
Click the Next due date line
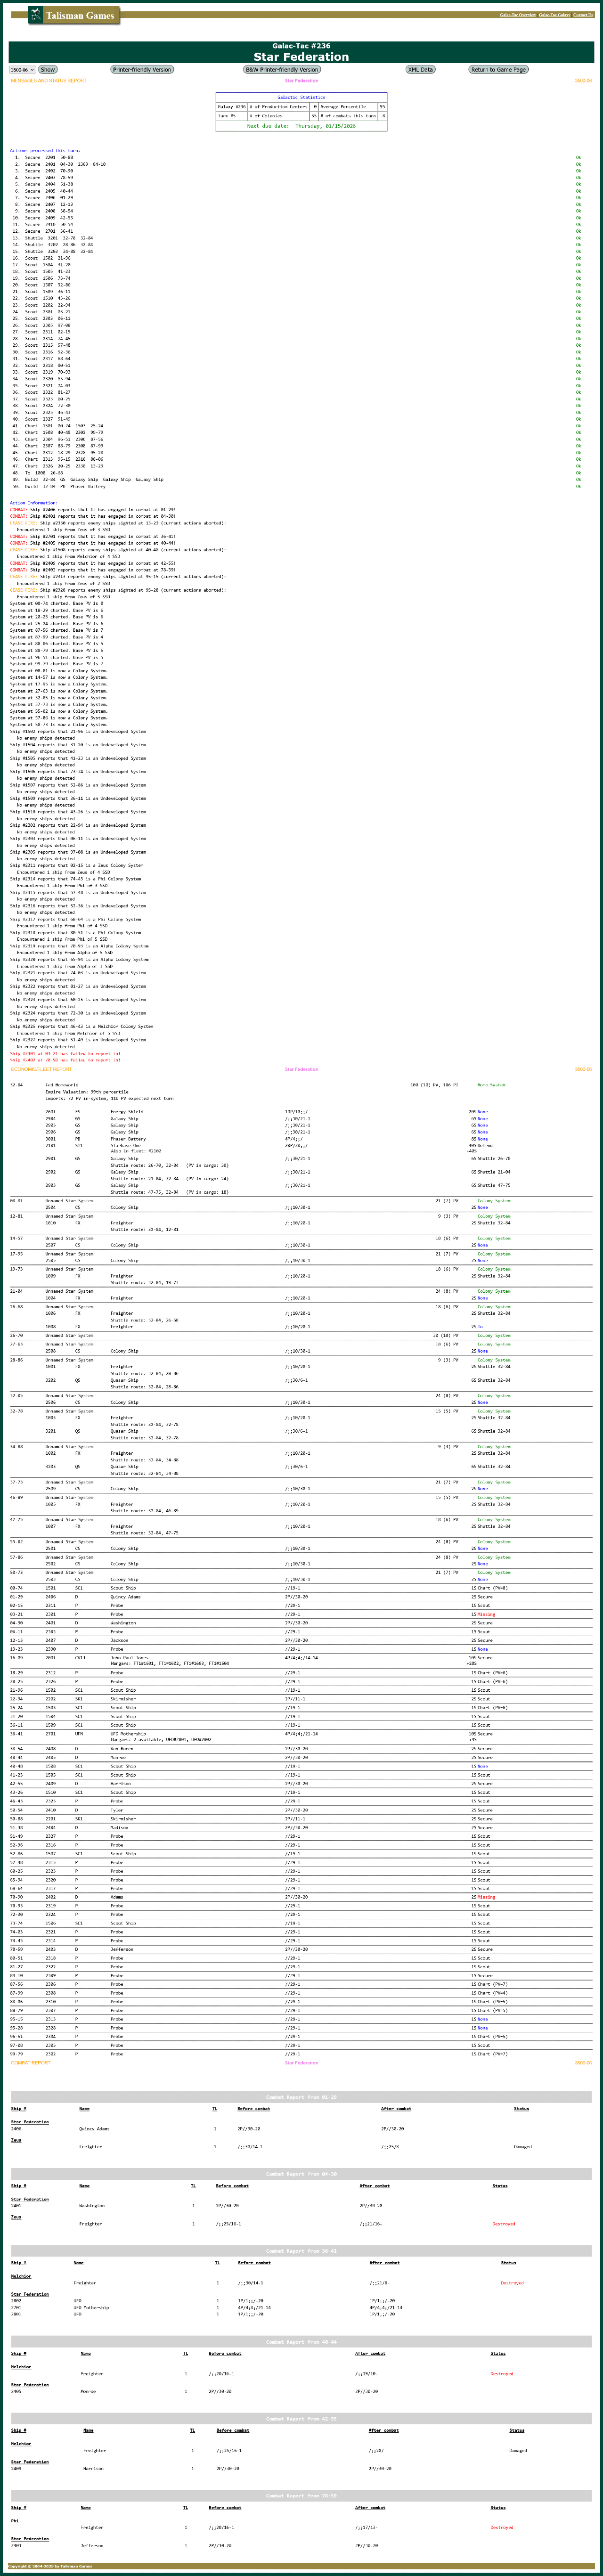click(x=301, y=126)
